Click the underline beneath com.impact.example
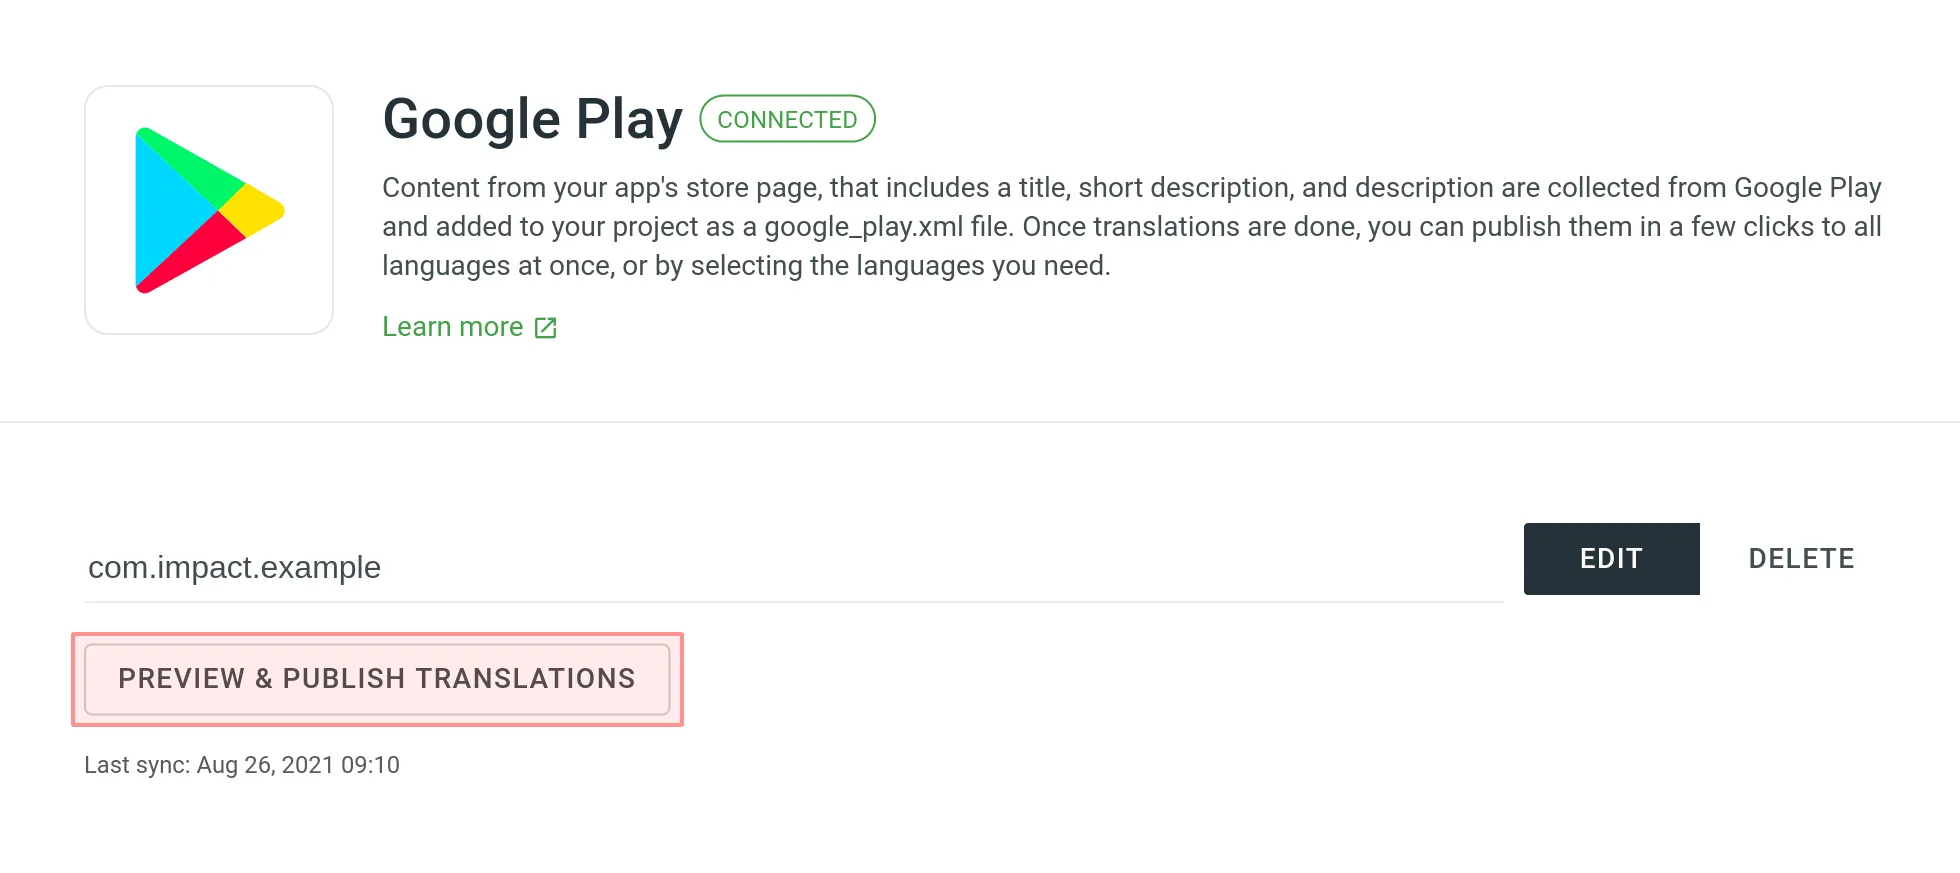 pyautogui.click(x=794, y=600)
